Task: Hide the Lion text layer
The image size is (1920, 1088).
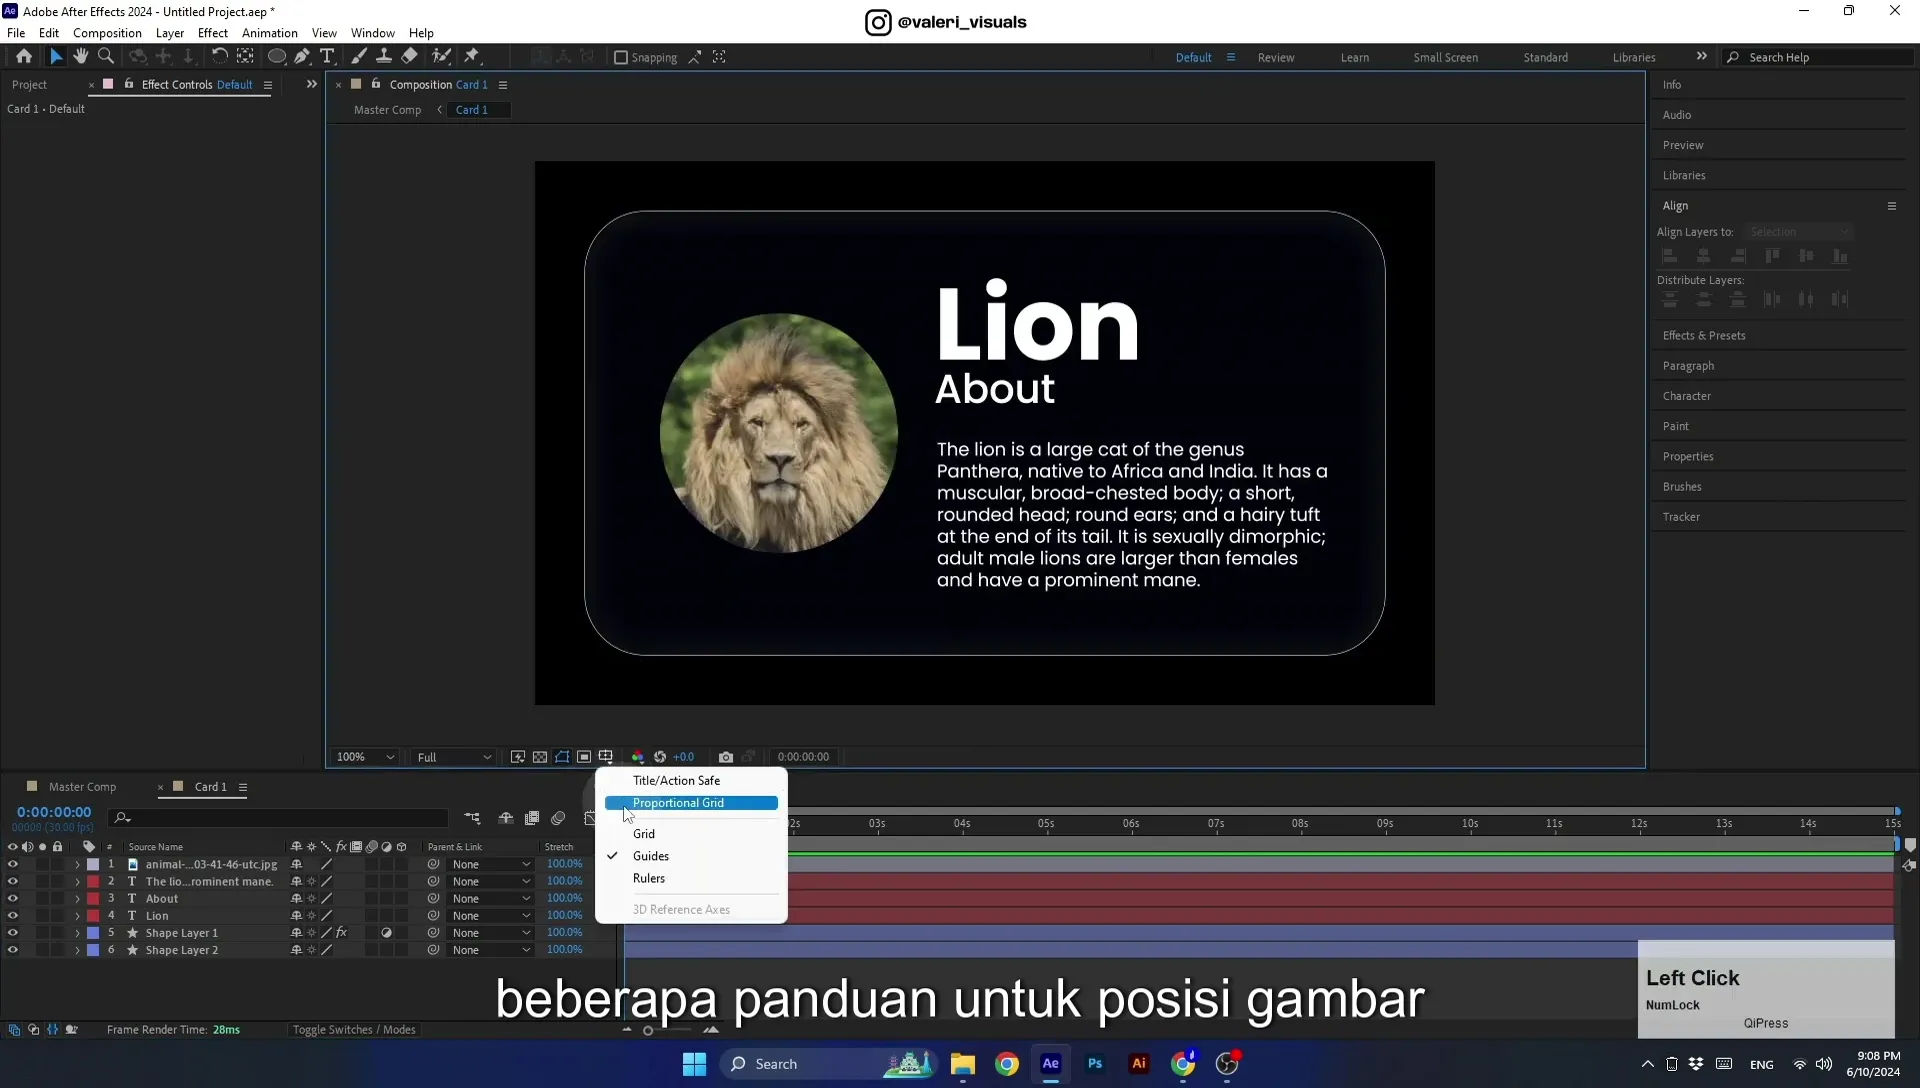Action: (12, 915)
